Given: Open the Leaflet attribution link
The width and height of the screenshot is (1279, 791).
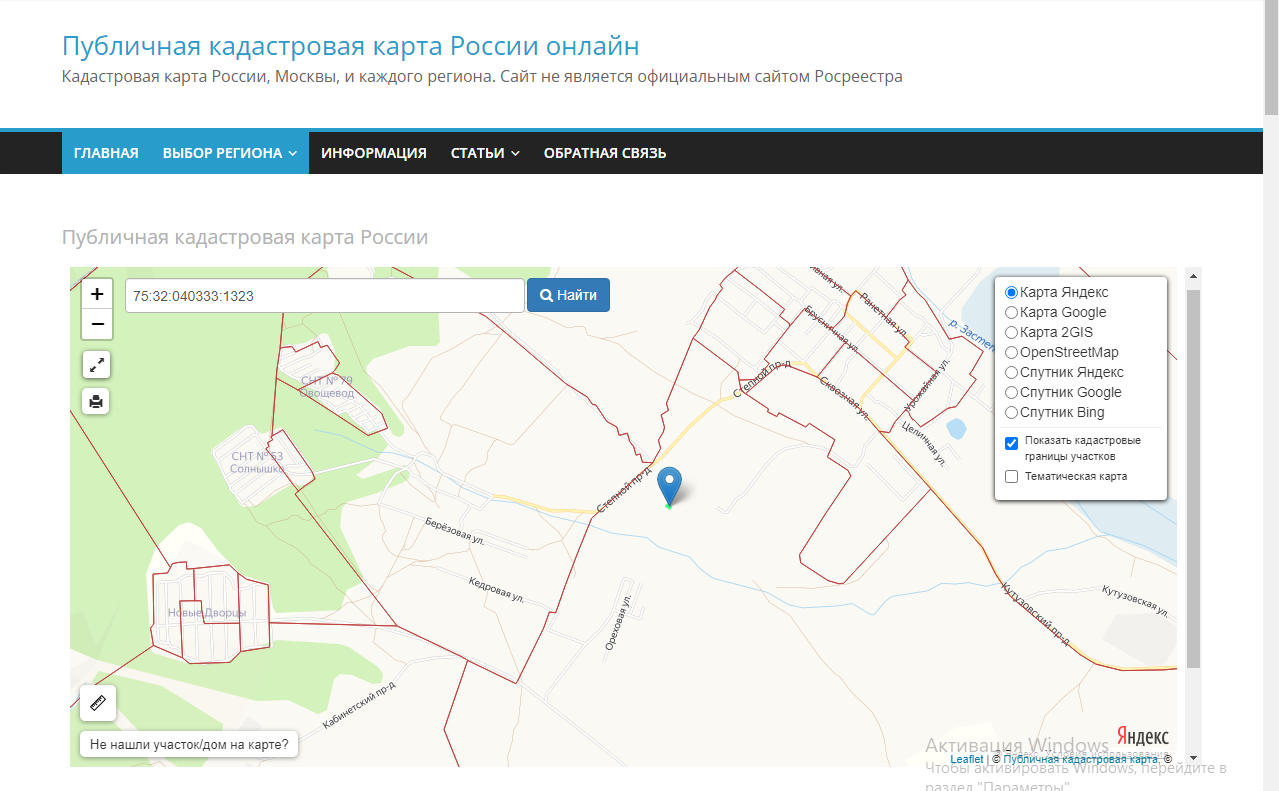Looking at the screenshot, I should (967, 760).
